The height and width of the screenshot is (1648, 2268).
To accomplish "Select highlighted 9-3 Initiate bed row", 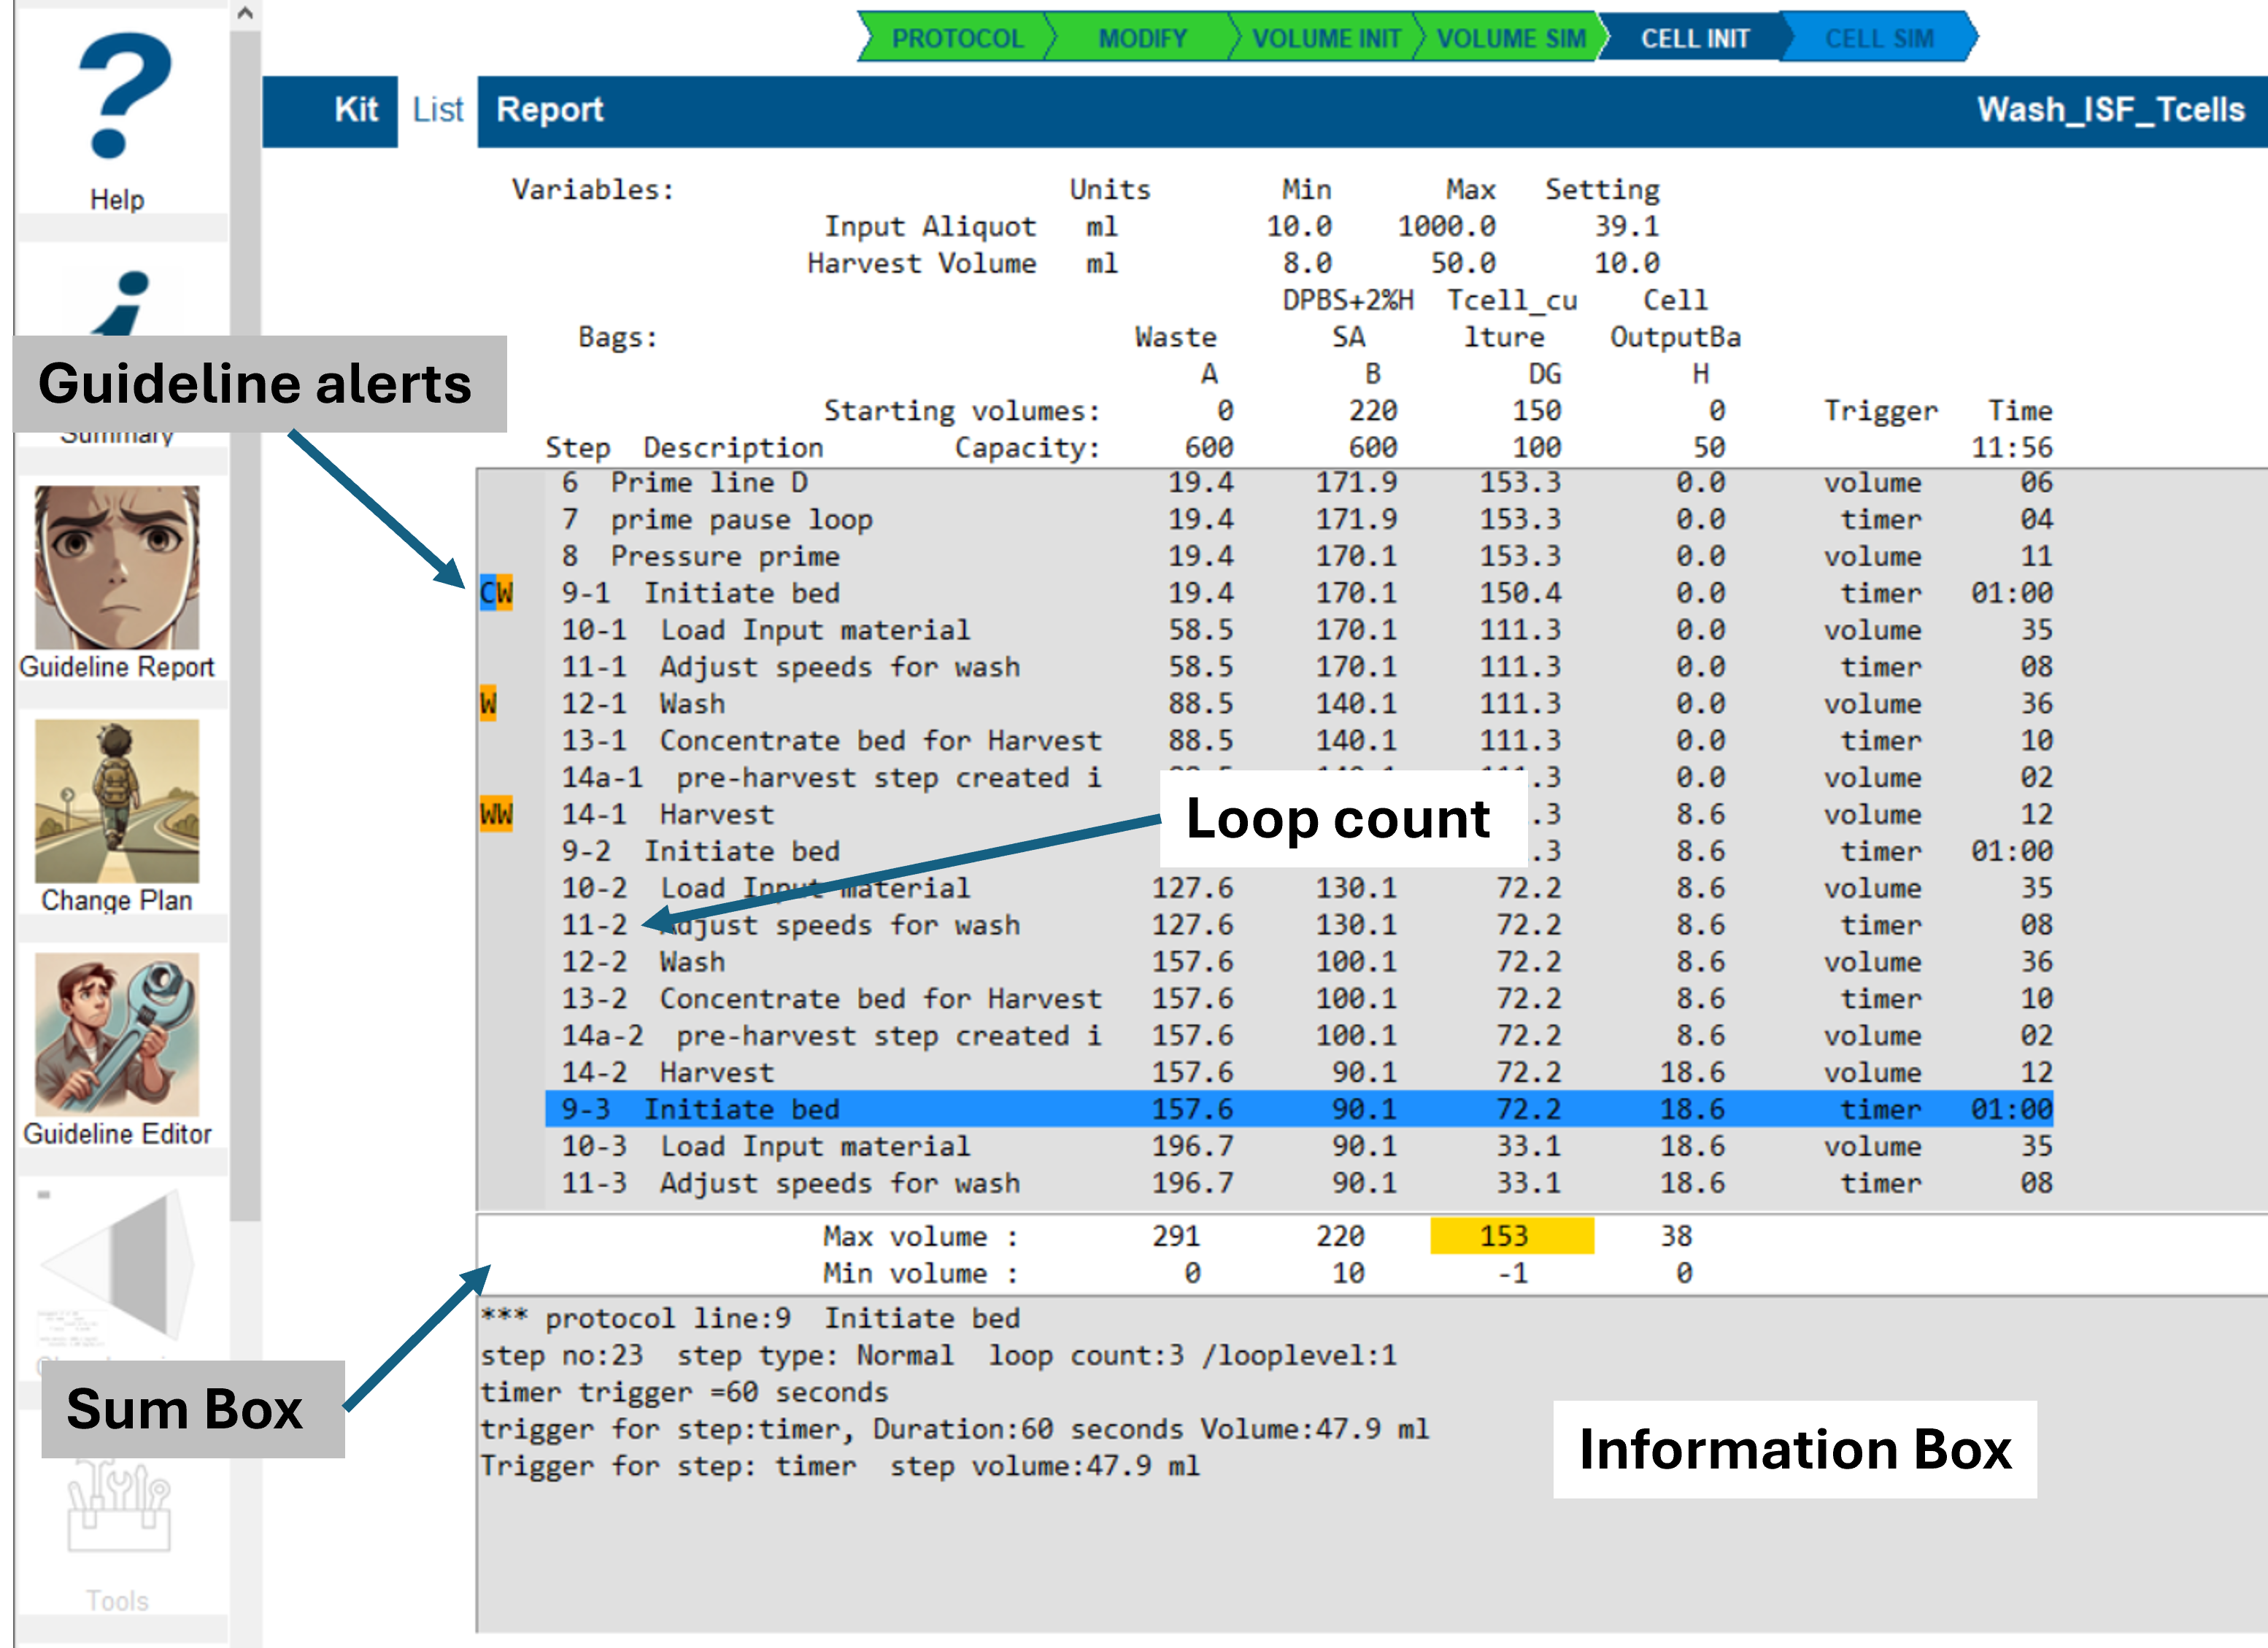I will click(740, 1109).
